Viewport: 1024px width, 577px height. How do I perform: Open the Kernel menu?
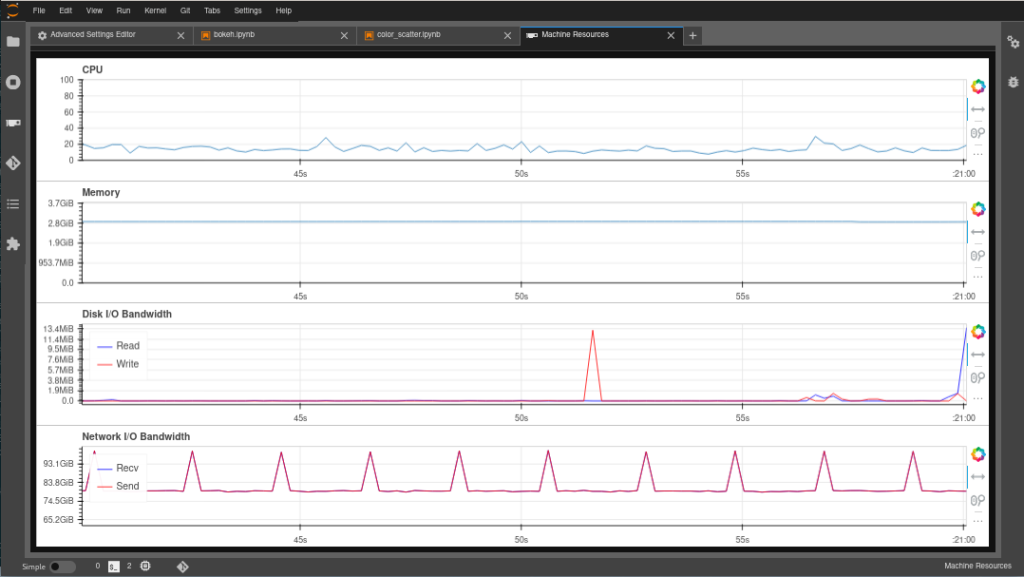(x=155, y=10)
